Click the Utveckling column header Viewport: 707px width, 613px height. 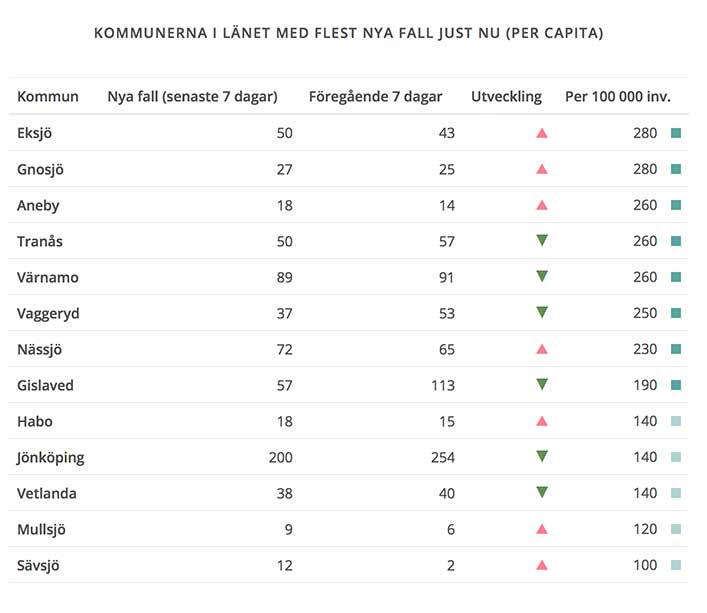pyautogui.click(x=506, y=97)
